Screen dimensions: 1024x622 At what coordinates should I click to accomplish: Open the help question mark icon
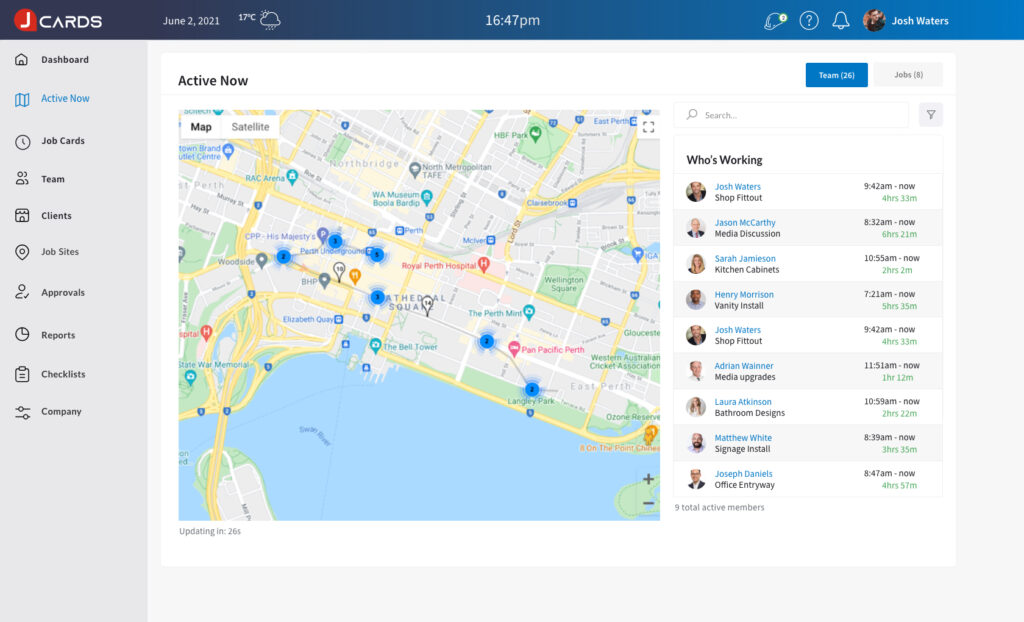click(809, 21)
